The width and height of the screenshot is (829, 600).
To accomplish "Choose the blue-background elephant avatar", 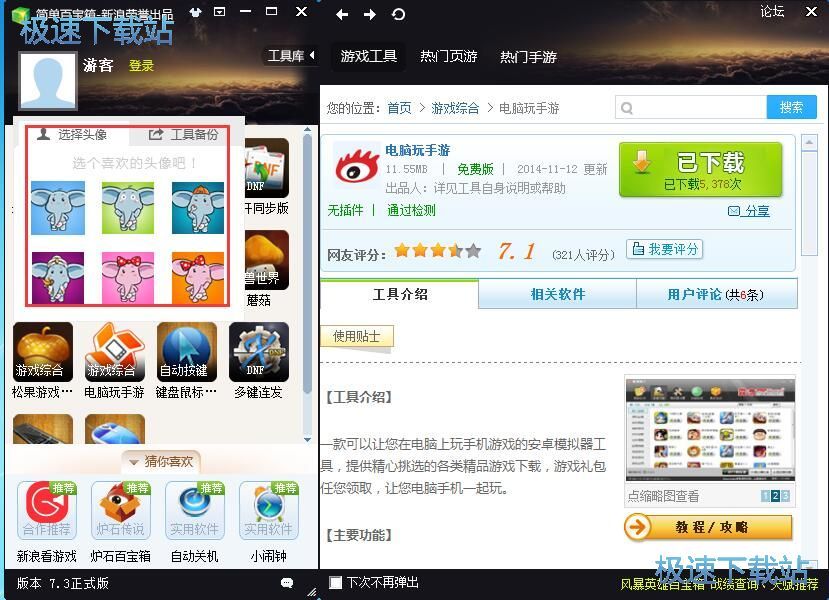I will point(58,208).
